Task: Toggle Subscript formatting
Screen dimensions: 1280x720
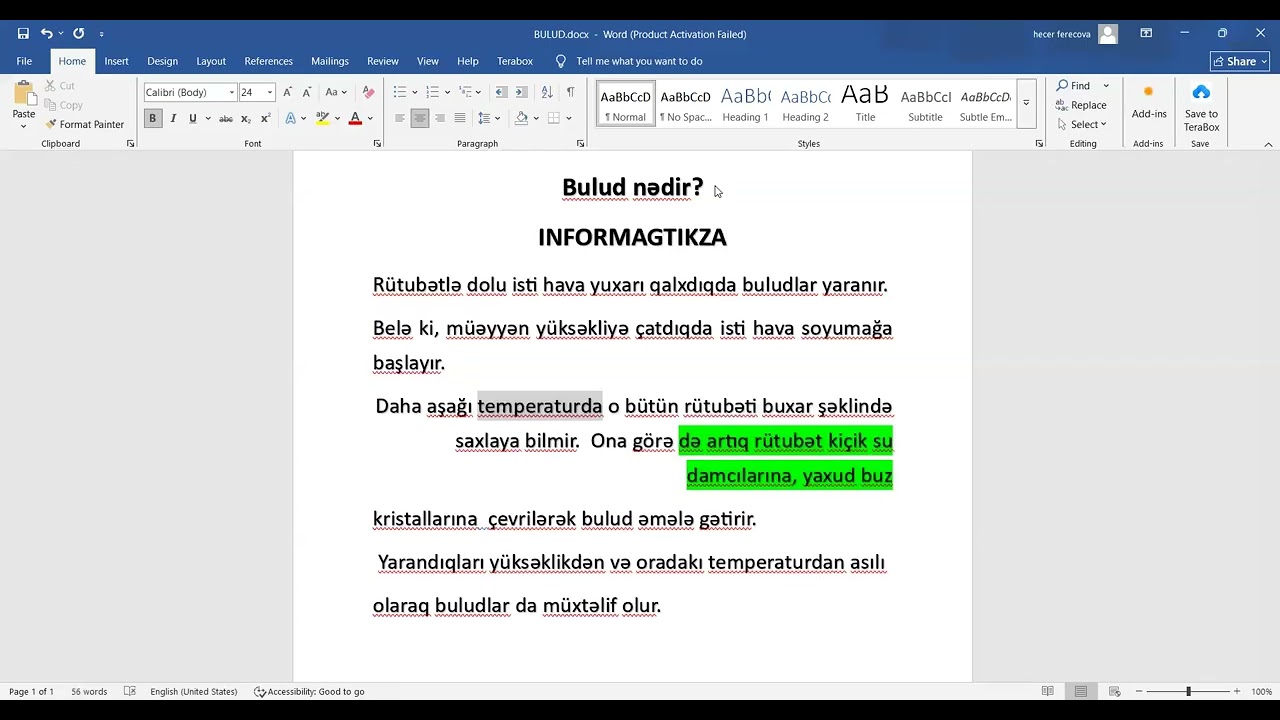Action: tap(246, 118)
